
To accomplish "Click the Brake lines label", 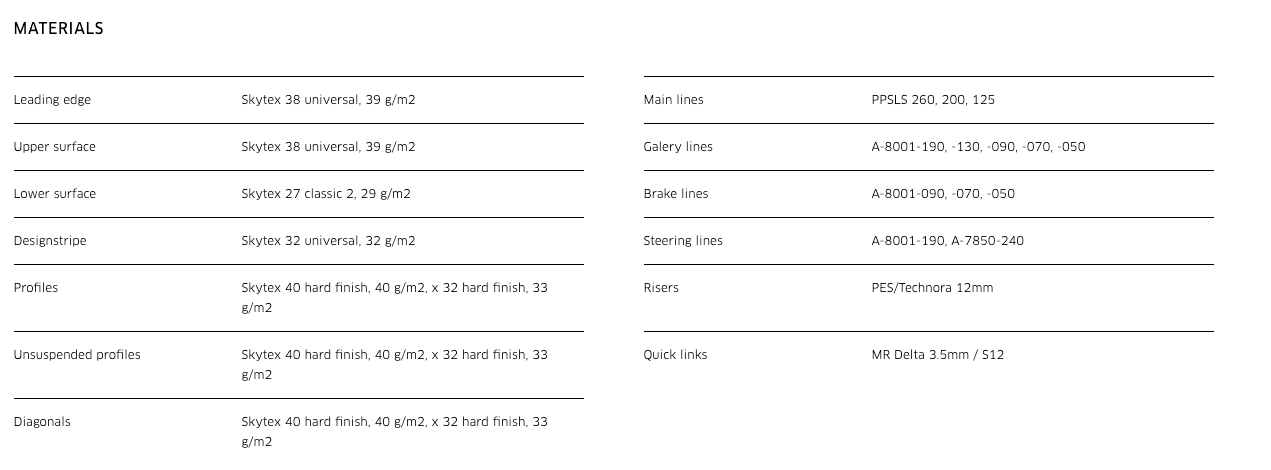I will pyautogui.click(x=675, y=194).
